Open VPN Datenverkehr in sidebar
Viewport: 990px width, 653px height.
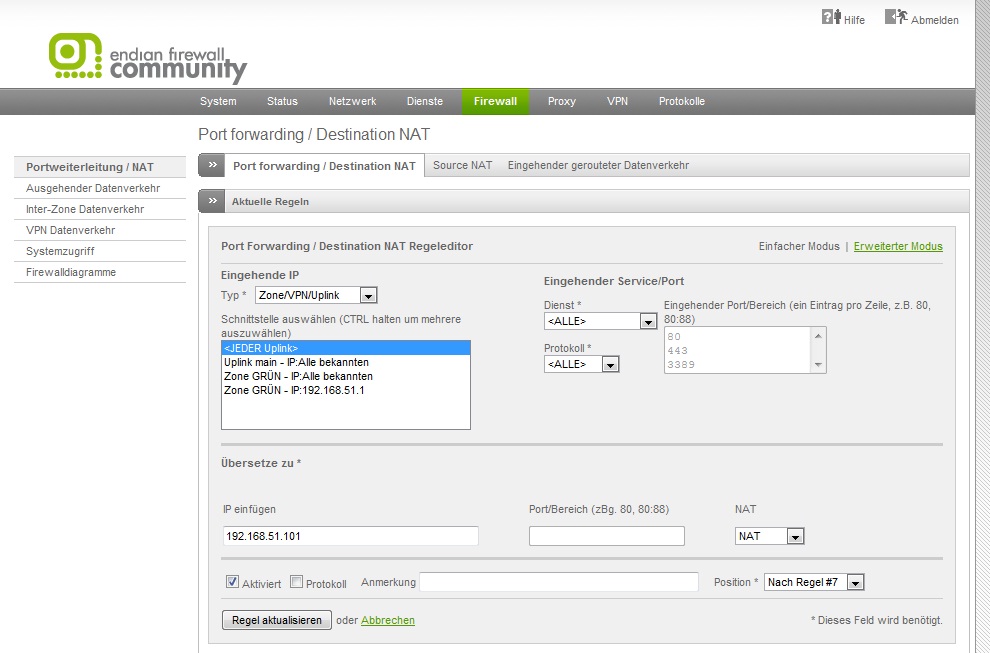coord(100,230)
